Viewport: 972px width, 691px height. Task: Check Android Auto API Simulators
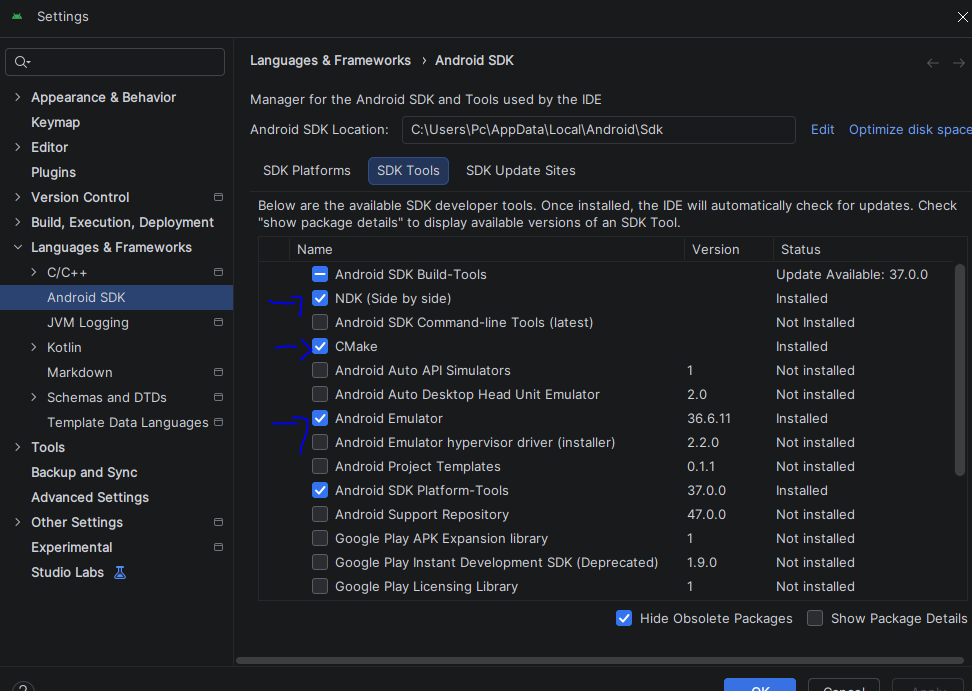point(320,371)
